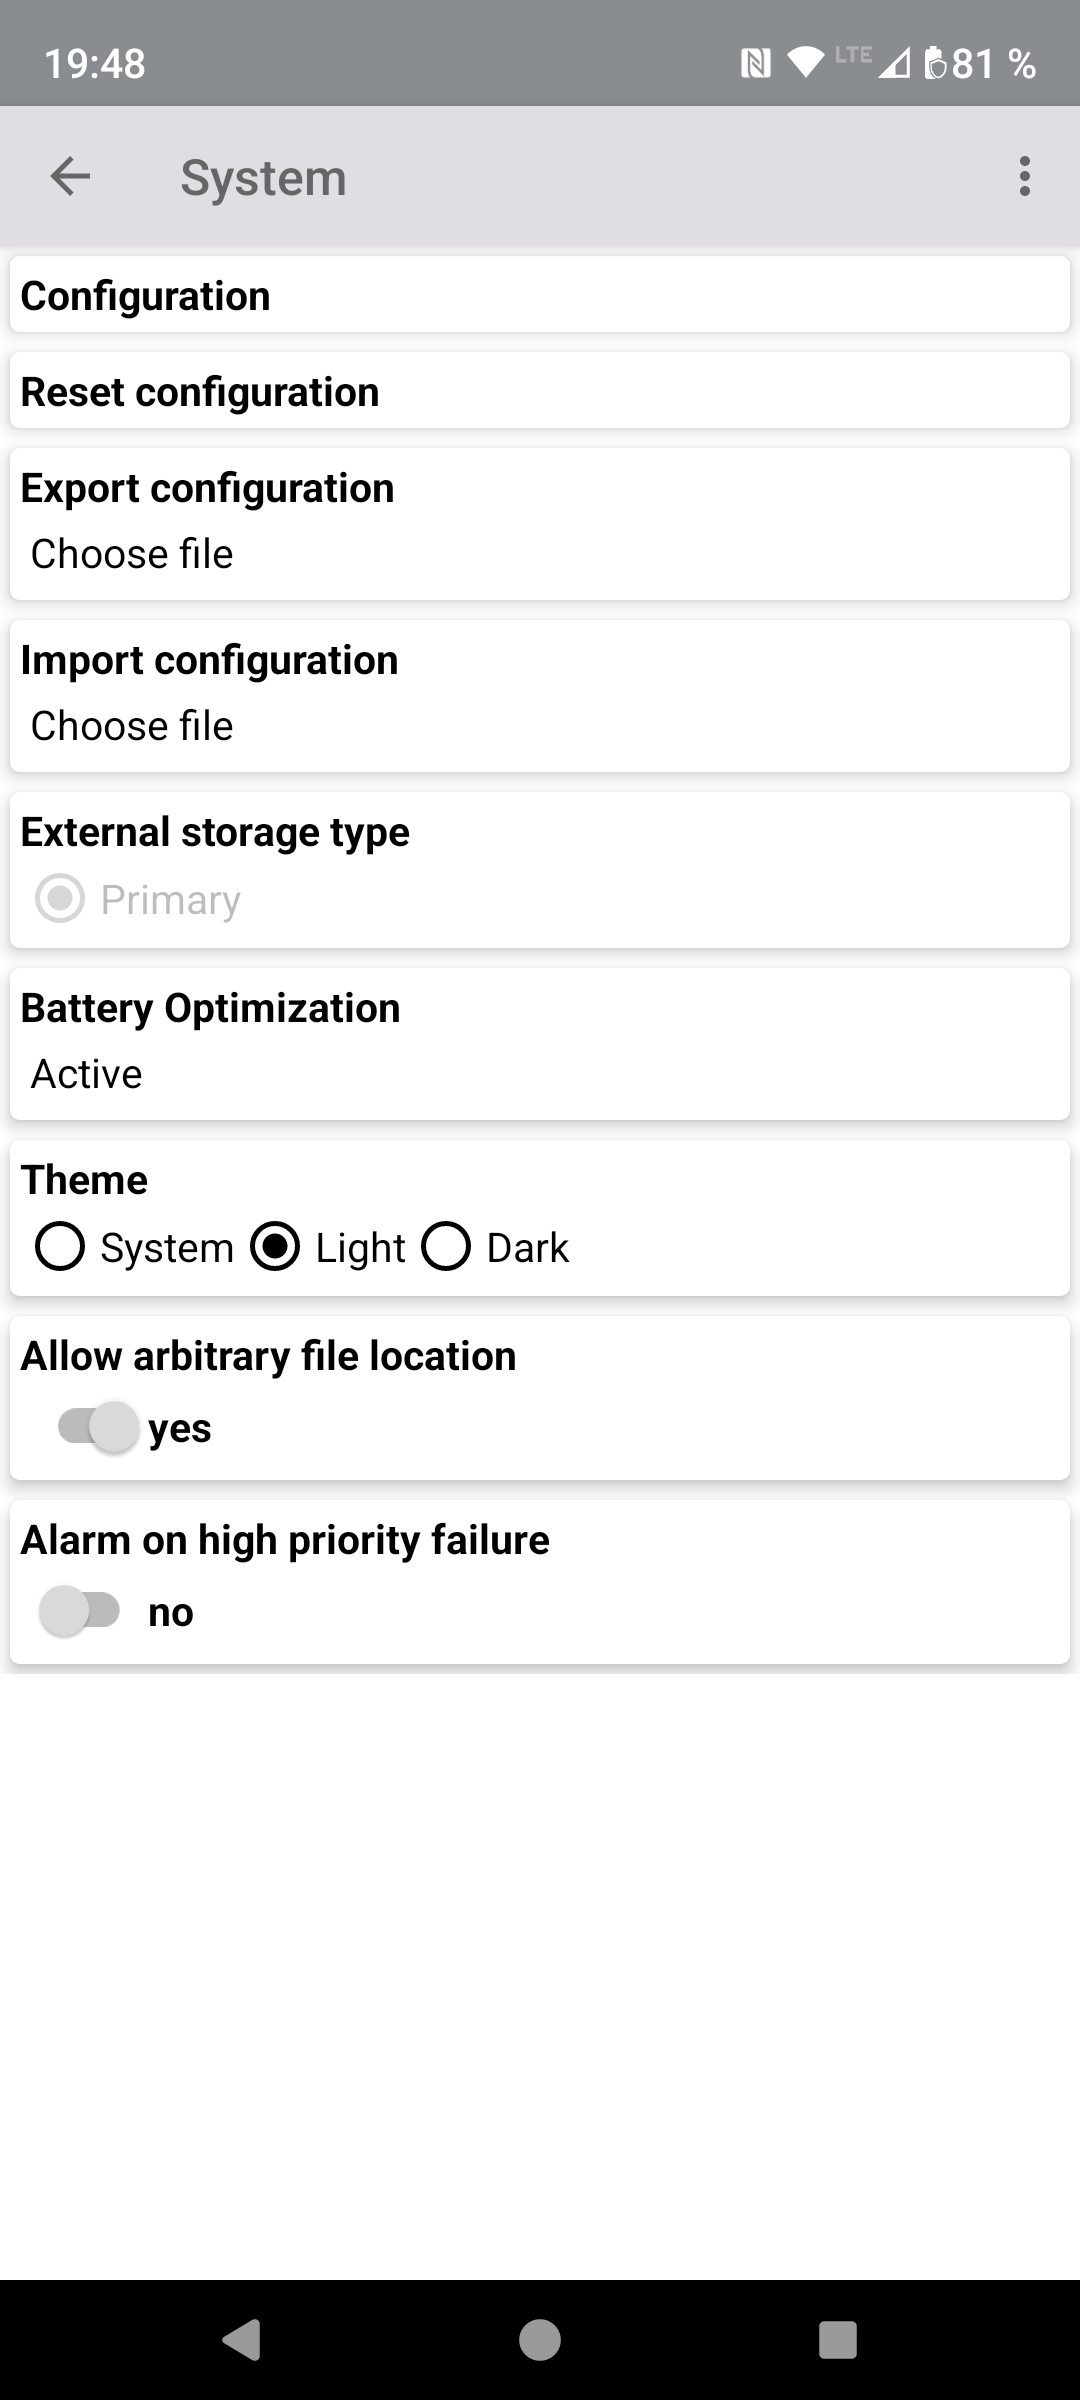Image resolution: width=1080 pixels, height=2400 pixels.
Task: Tap the Configuration section header
Action: pyautogui.click(x=146, y=296)
